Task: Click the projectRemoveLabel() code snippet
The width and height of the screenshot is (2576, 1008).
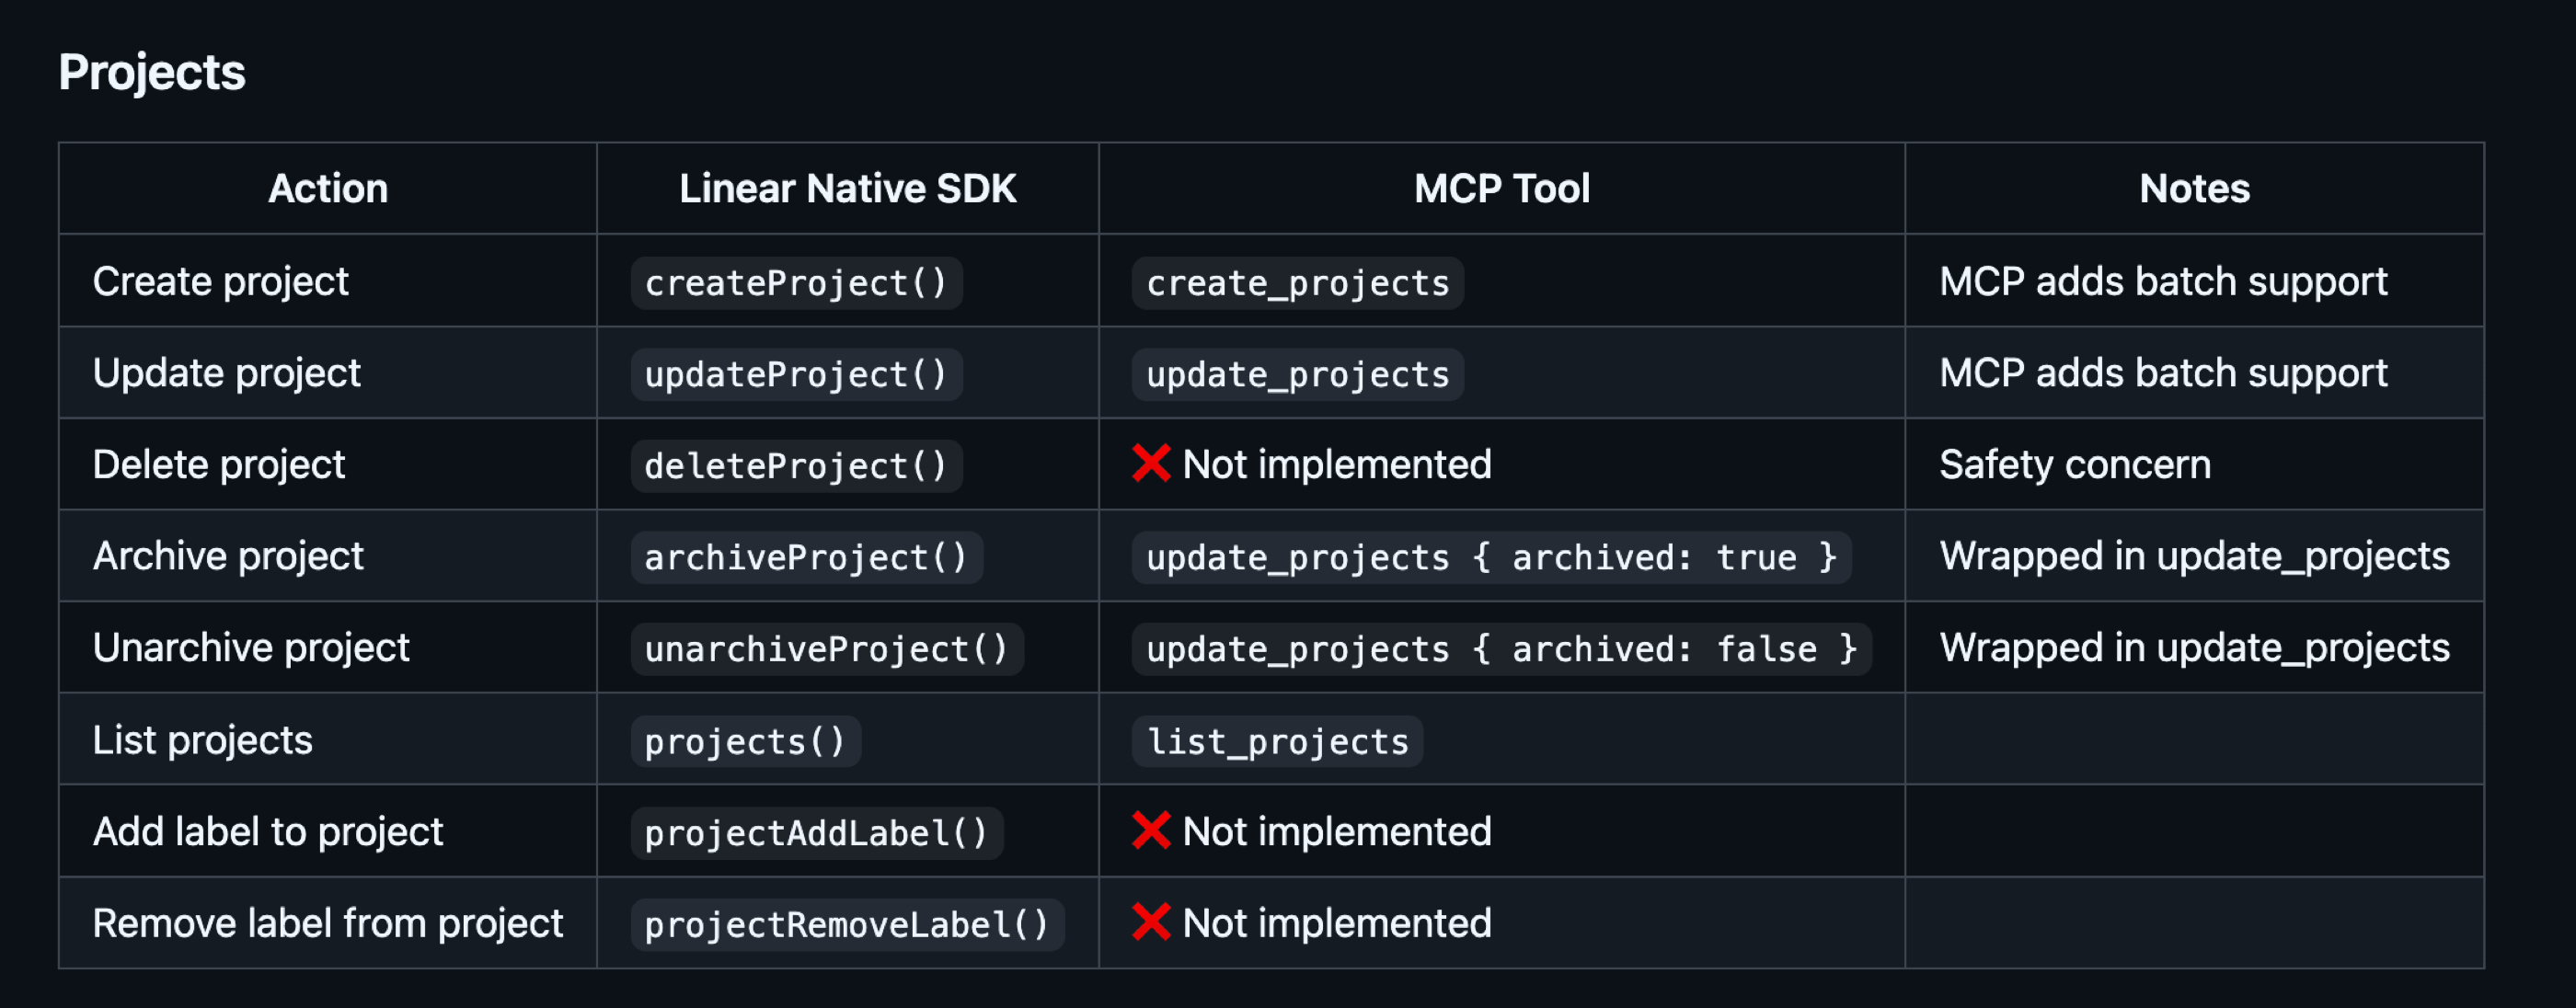Action: tap(846, 924)
